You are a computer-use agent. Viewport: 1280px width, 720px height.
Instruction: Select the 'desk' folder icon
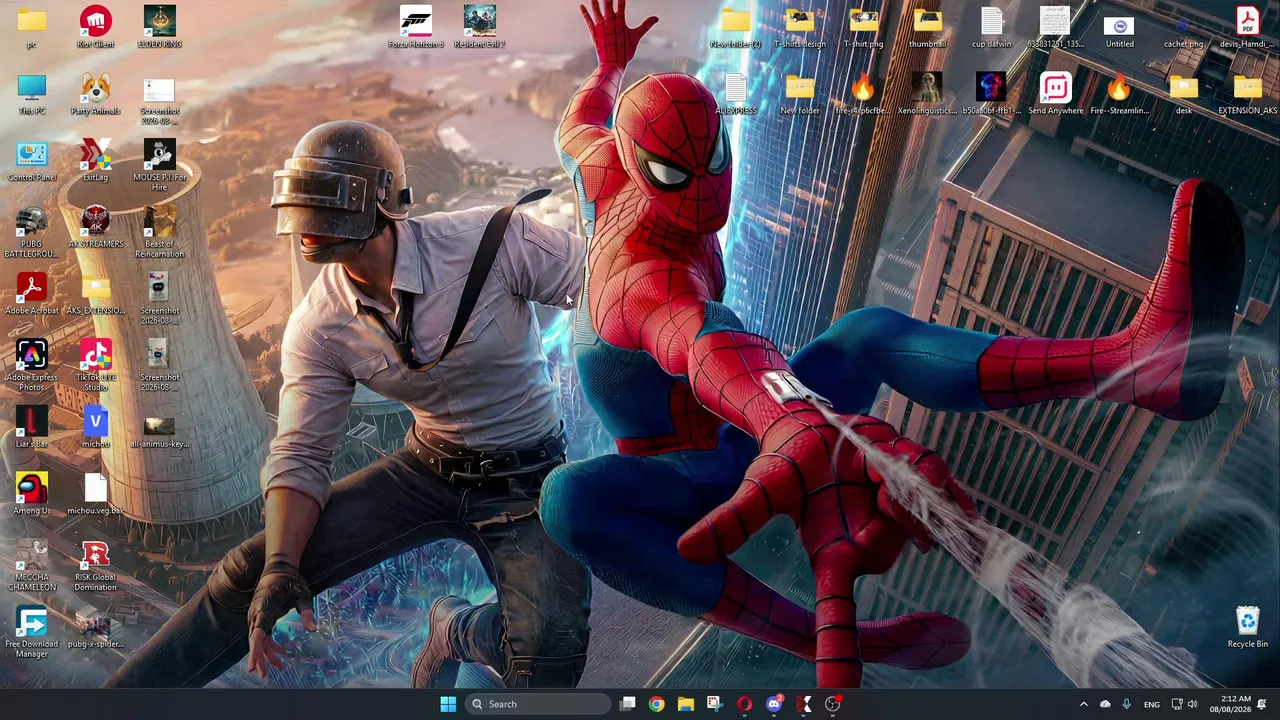(x=1184, y=94)
